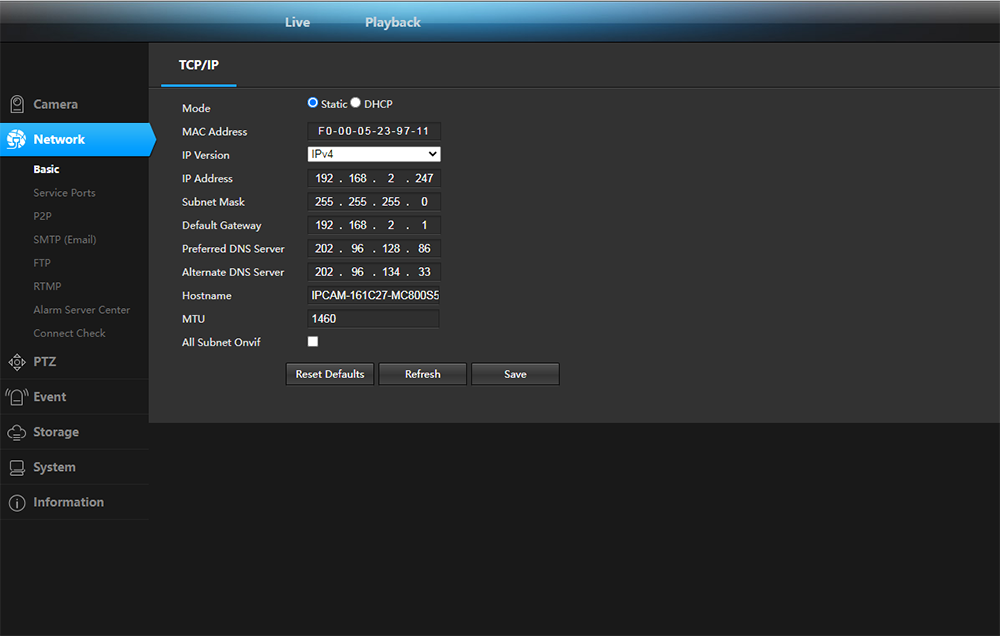Click the Reset Defaults button

(x=330, y=374)
